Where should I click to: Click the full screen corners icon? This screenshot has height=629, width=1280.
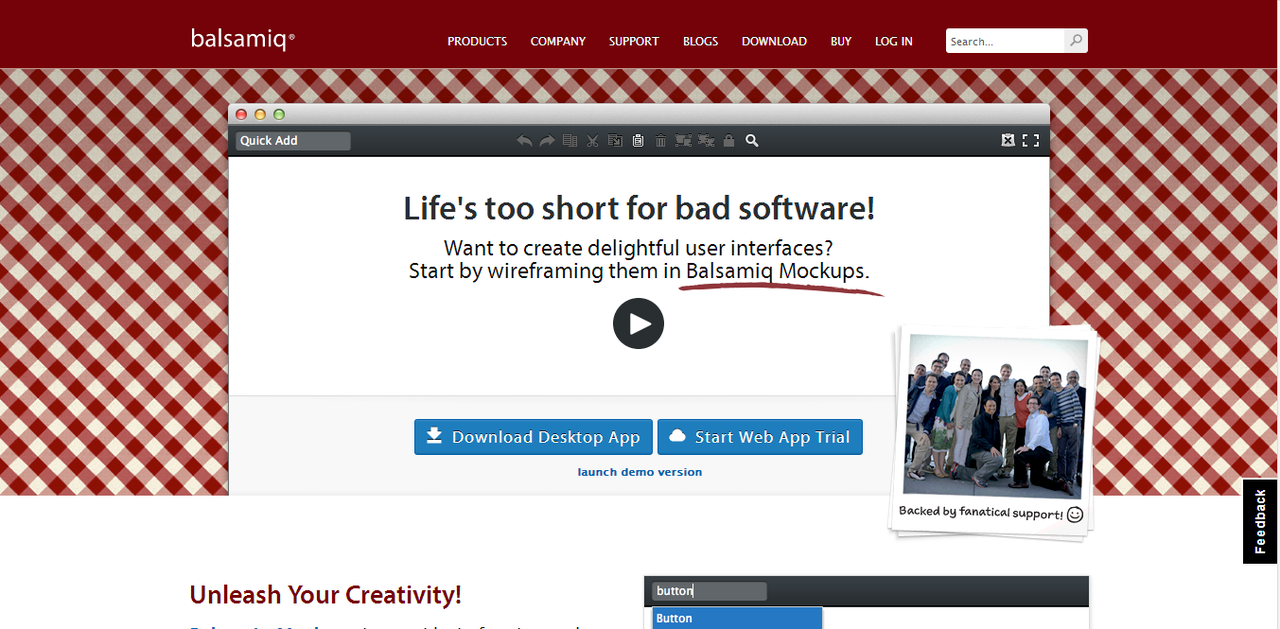tap(1031, 141)
